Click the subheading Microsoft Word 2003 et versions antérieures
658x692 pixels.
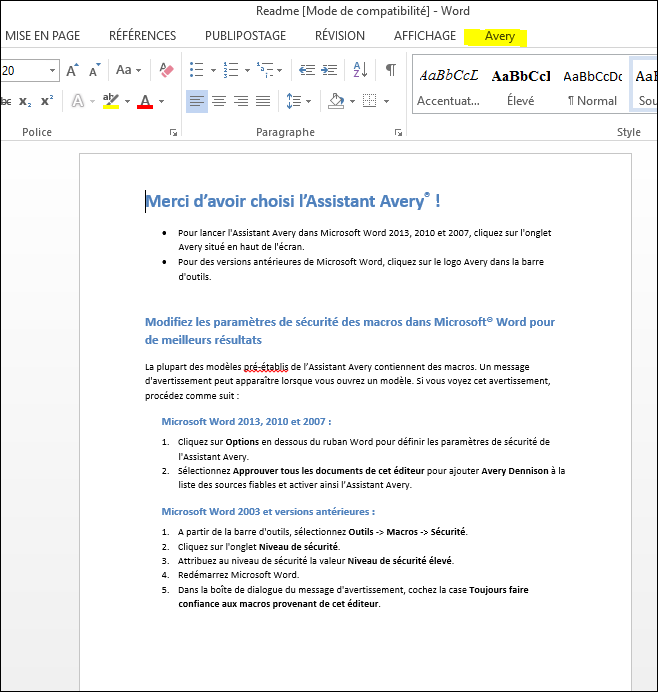tap(268, 511)
